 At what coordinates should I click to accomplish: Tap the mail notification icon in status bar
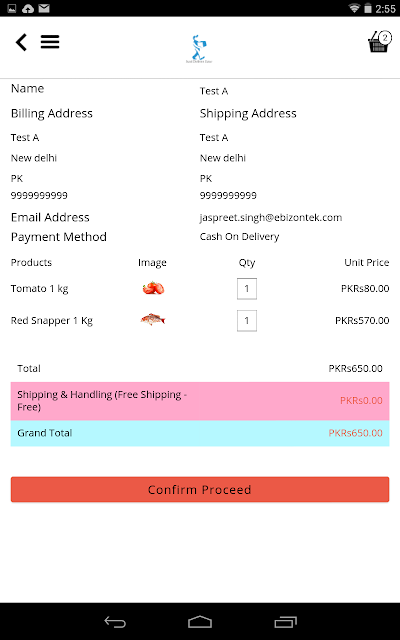tap(44, 9)
